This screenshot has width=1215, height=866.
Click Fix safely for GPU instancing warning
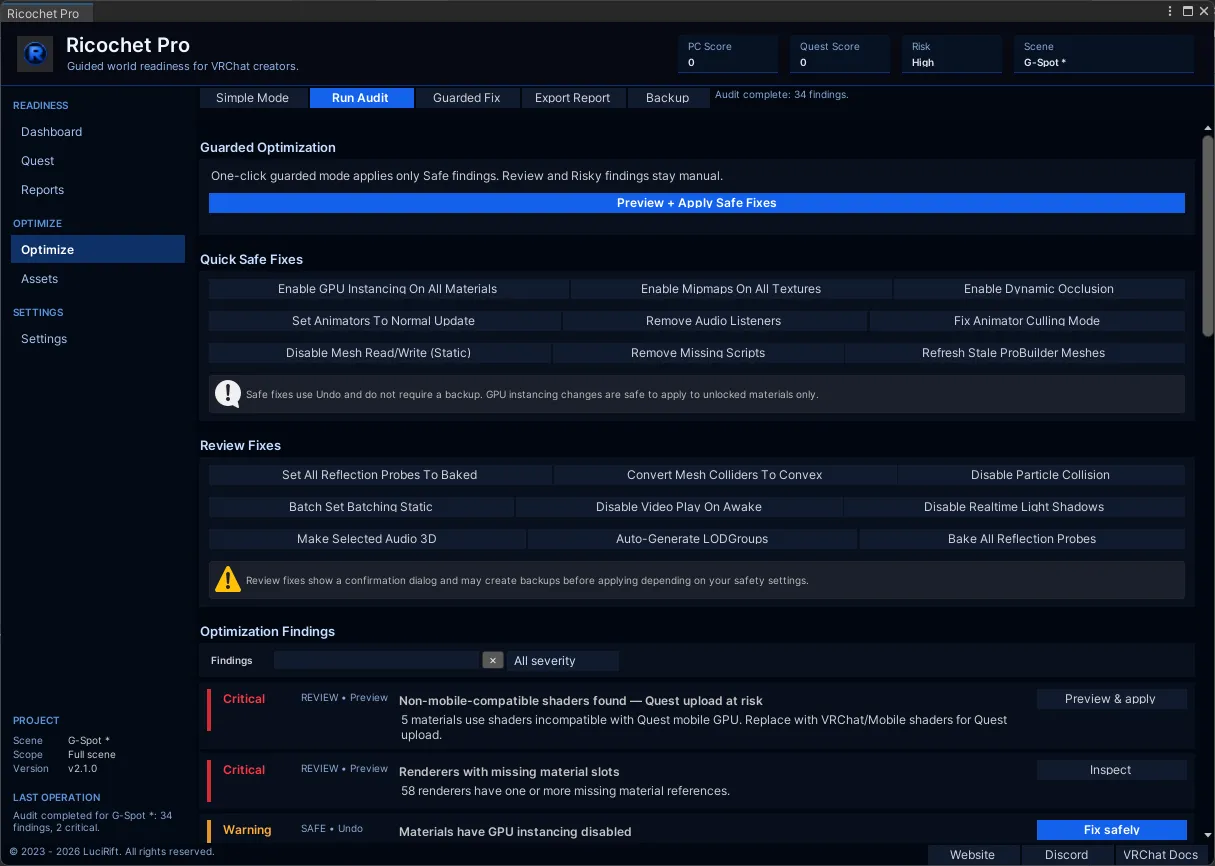pos(1112,830)
